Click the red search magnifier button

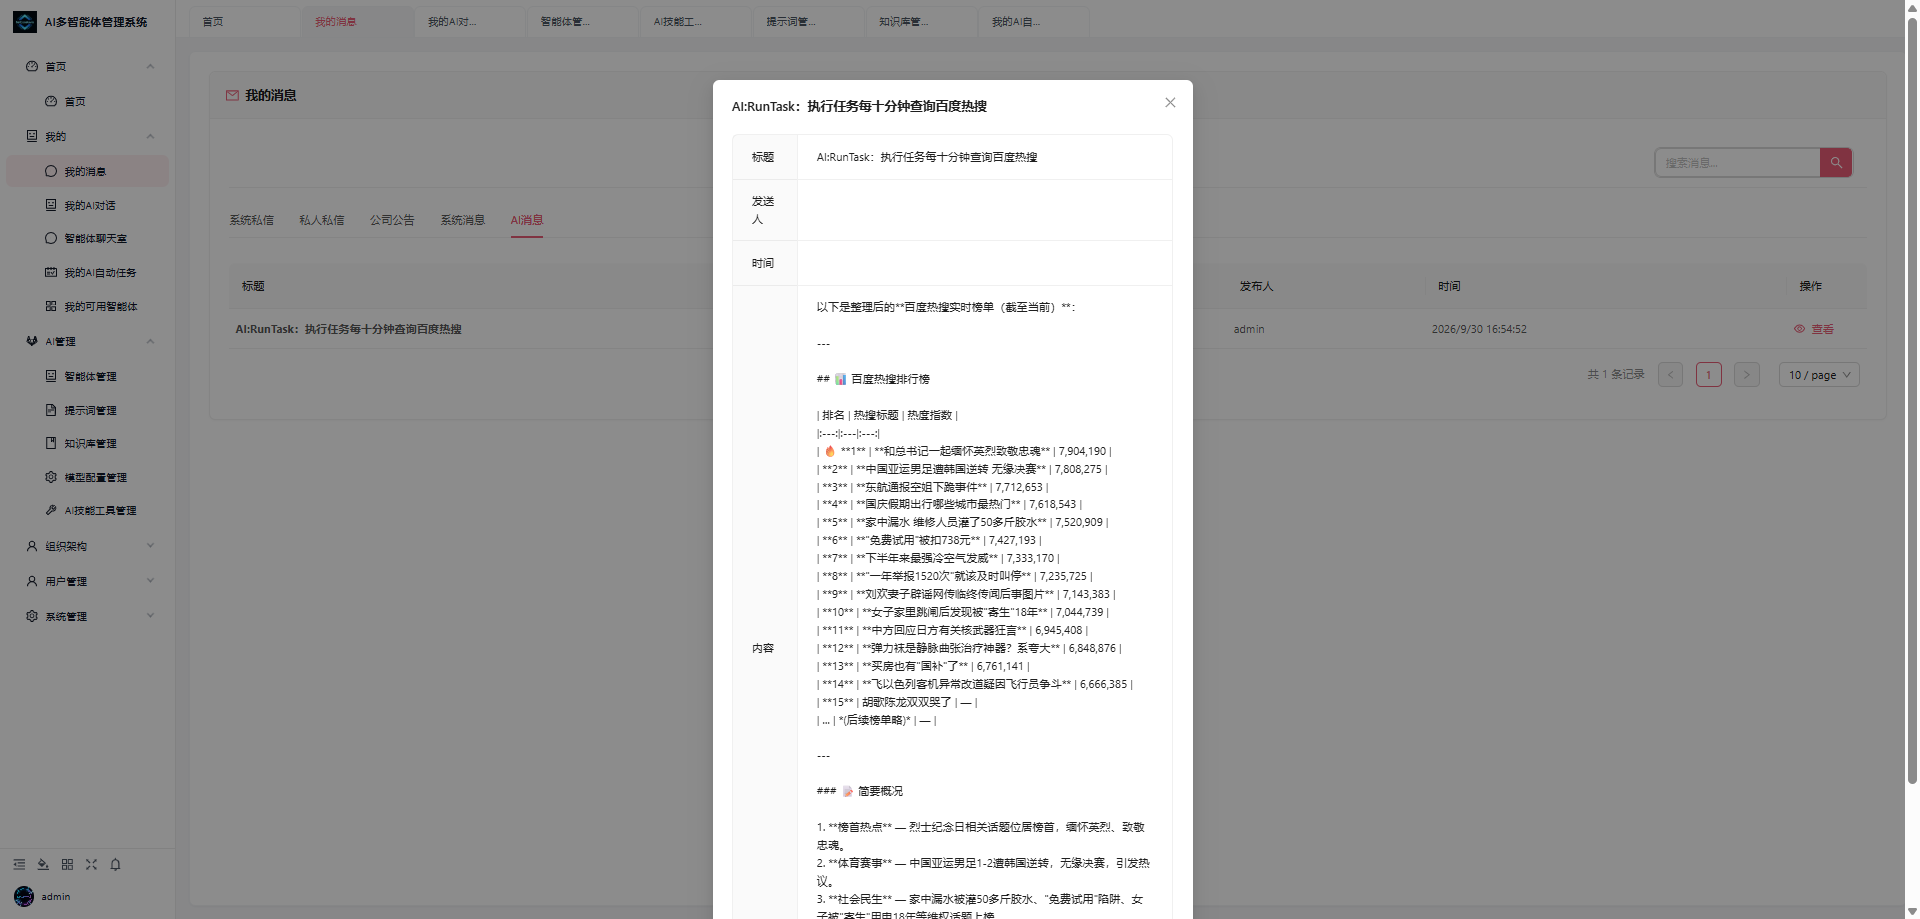coord(1835,162)
